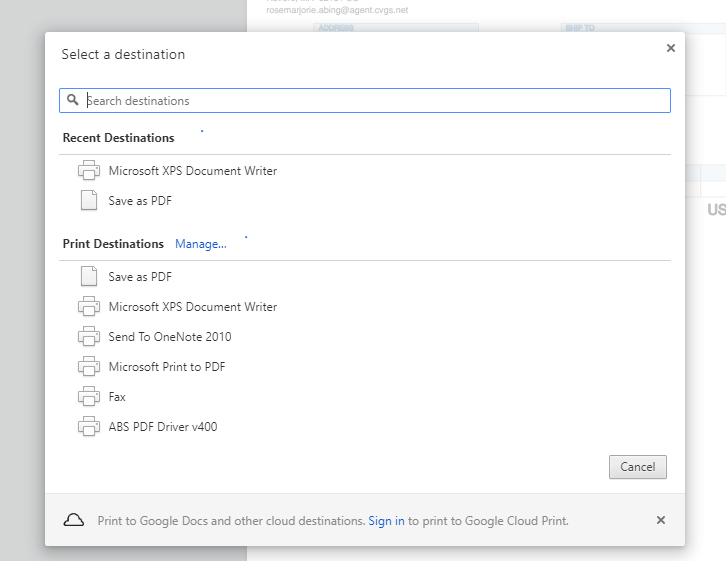The height and width of the screenshot is (561, 726).
Task: Choose Microsoft Print to PDF destination
Action: click(166, 367)
